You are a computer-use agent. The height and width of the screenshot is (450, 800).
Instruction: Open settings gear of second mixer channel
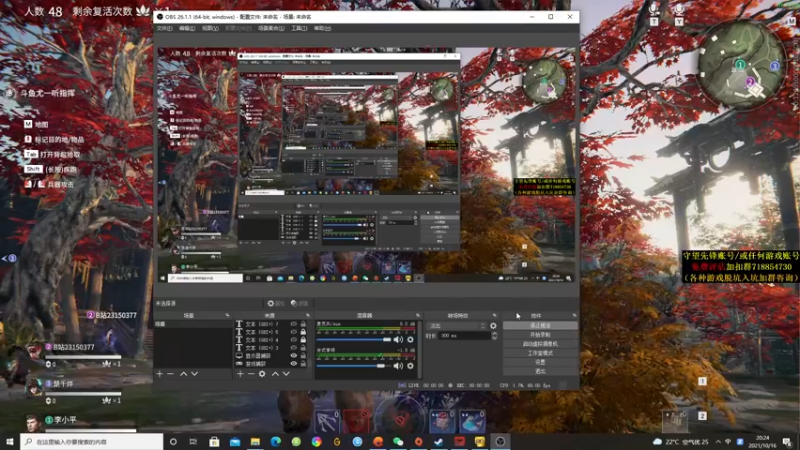(410, 365)
